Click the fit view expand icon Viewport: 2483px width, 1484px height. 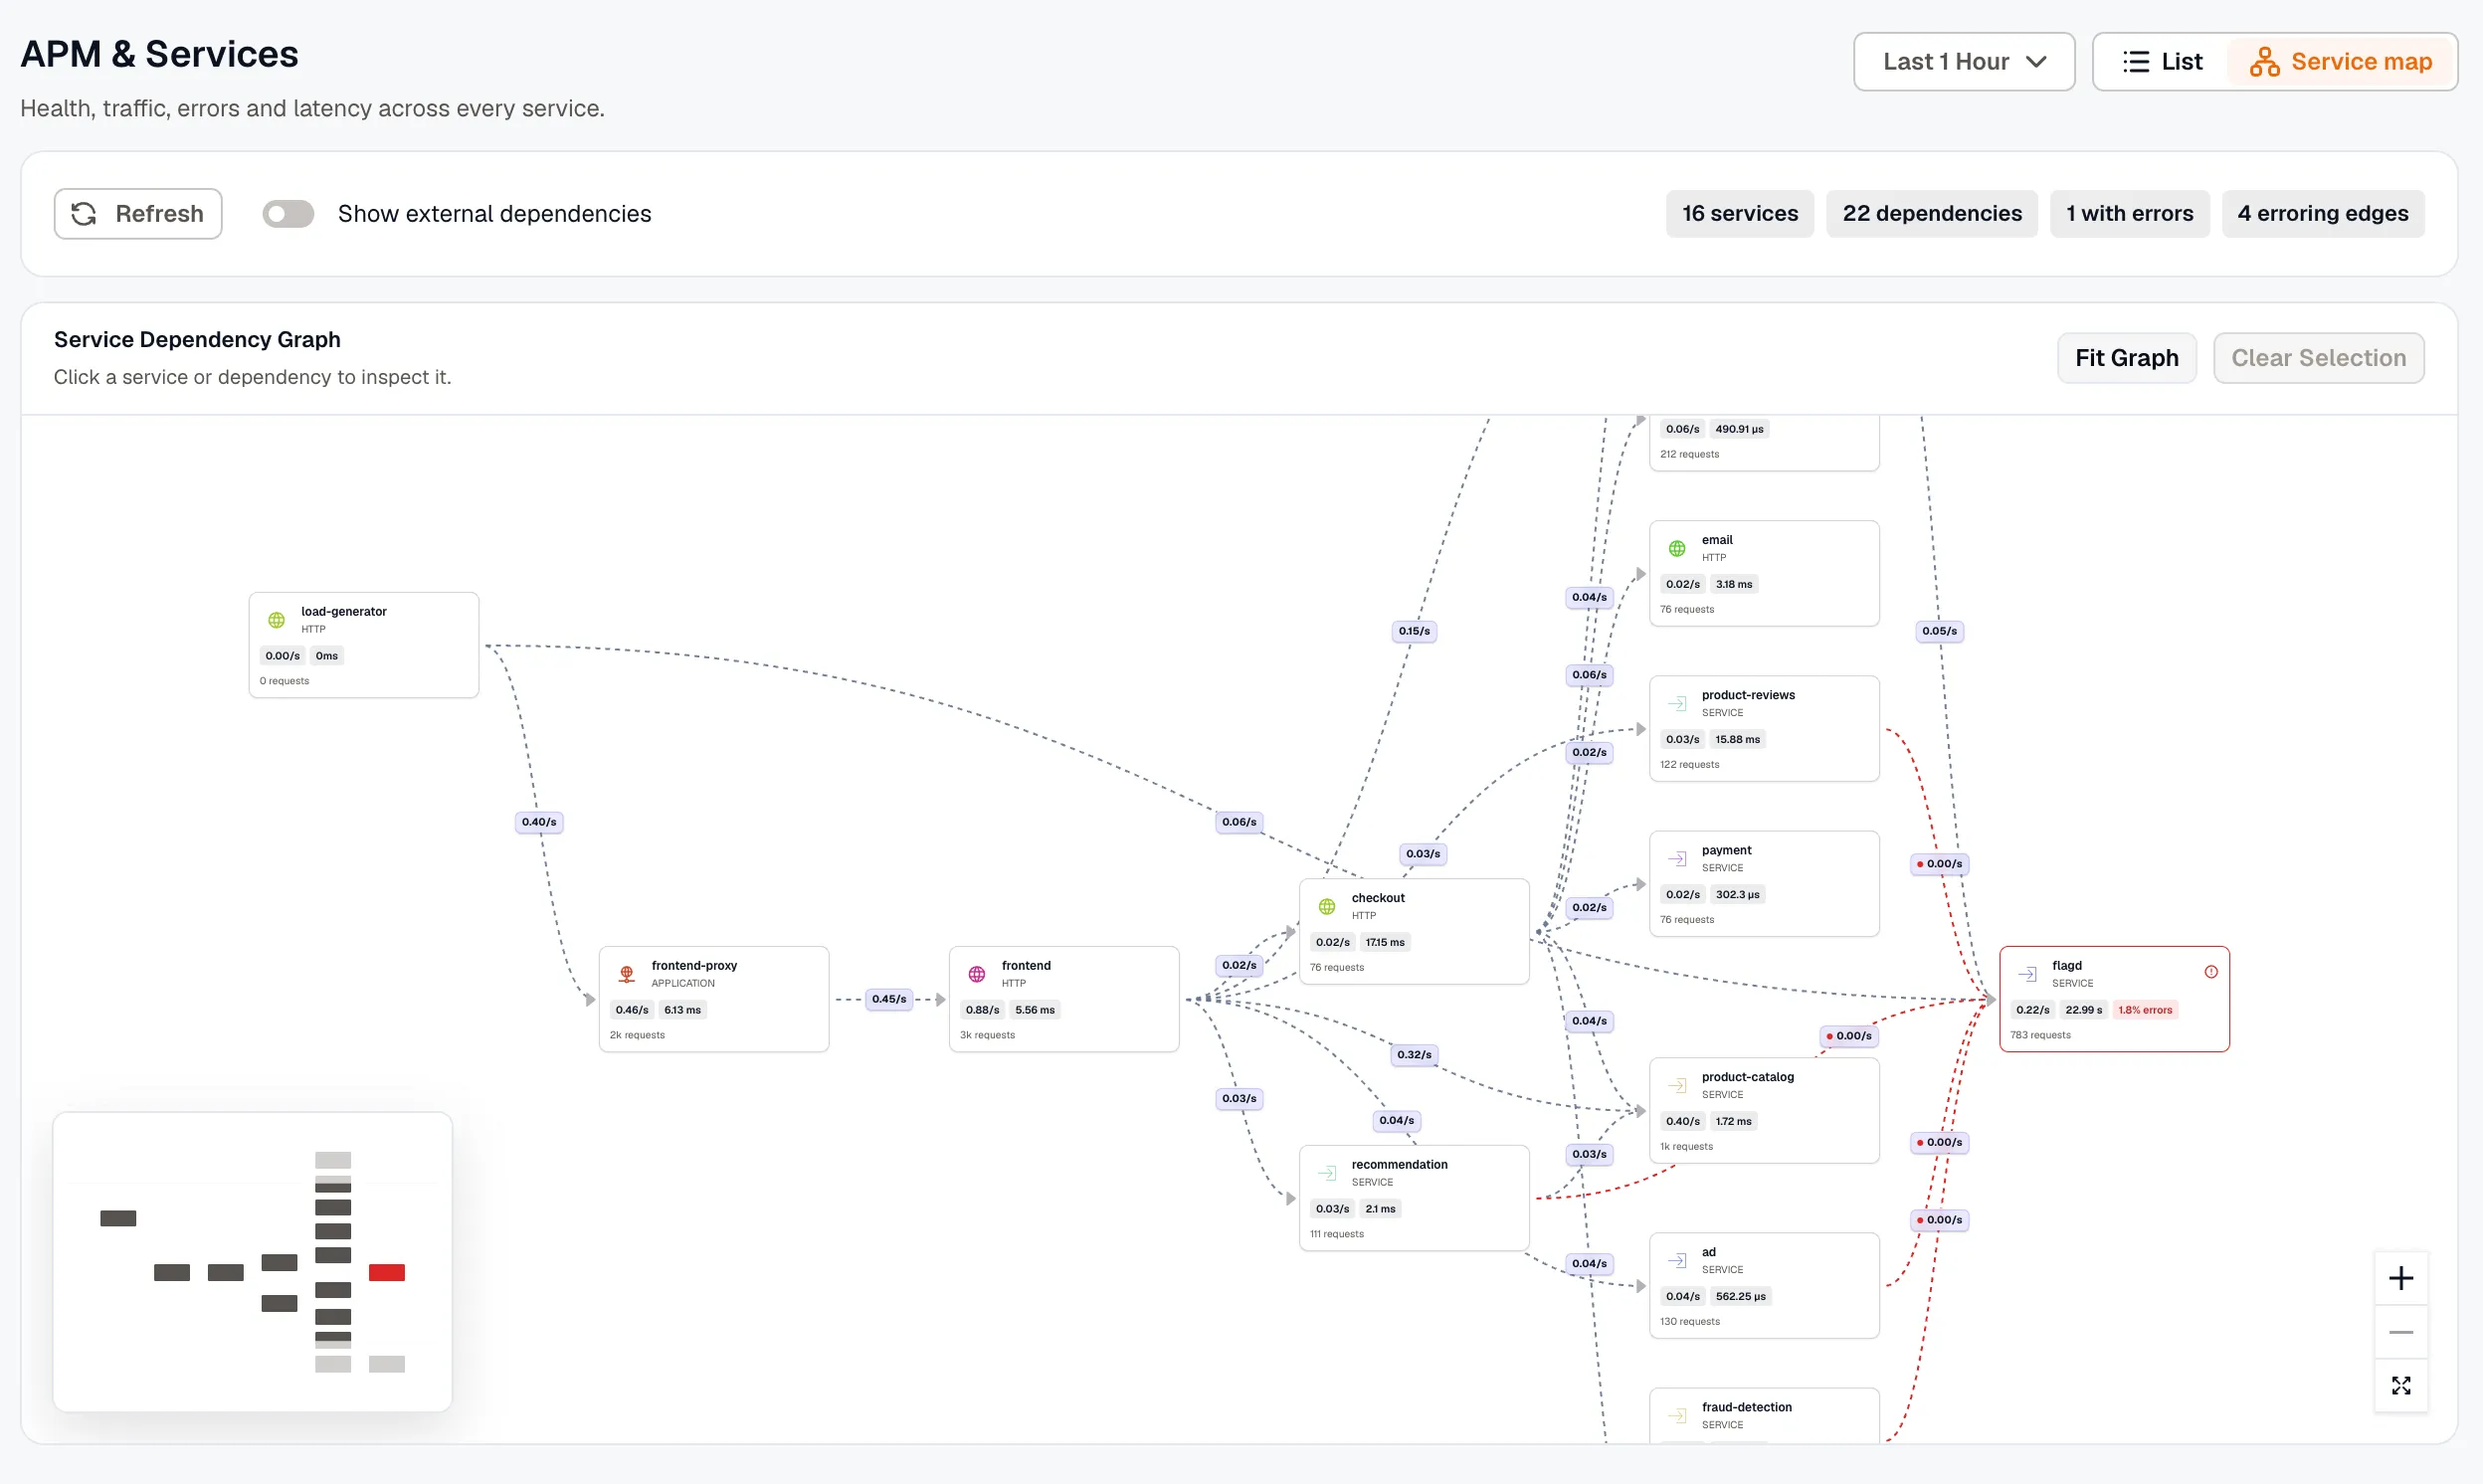point(2400,1385)
